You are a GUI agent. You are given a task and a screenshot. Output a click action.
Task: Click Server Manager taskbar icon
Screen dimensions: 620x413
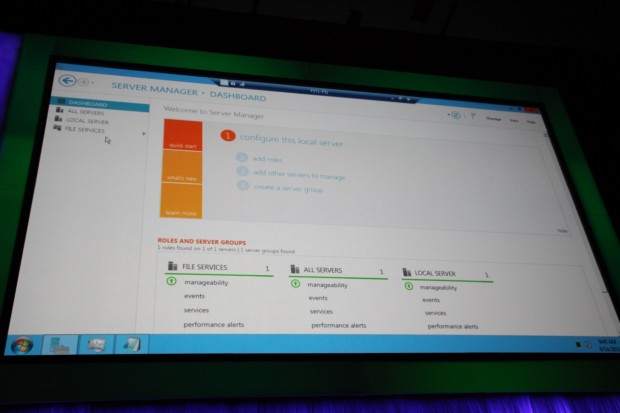(59, 345)
